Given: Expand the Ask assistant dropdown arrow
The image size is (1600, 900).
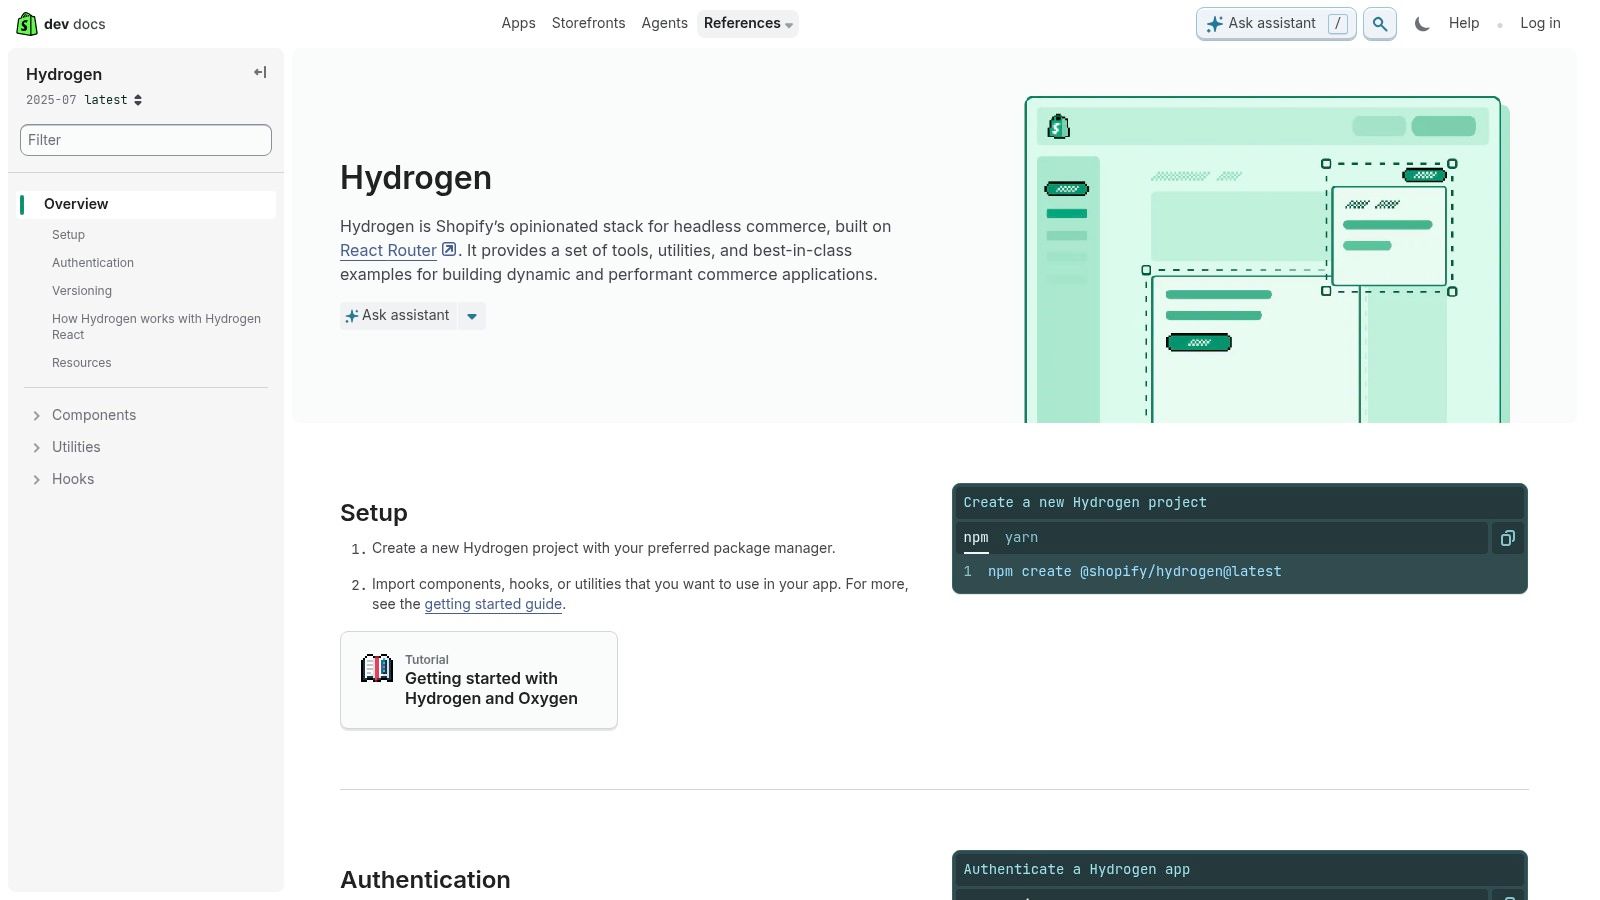Looking at the screenshot, I should tap(471, 315).
